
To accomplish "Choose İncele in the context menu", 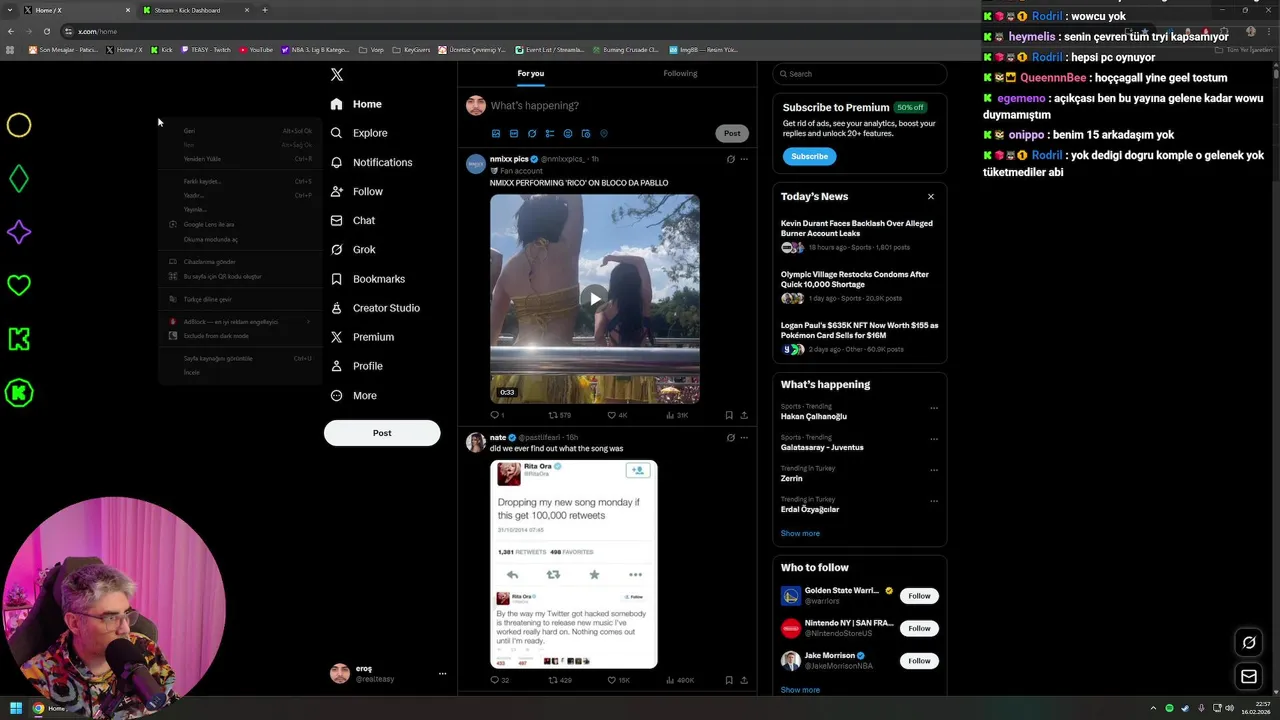I will point(241,372).
